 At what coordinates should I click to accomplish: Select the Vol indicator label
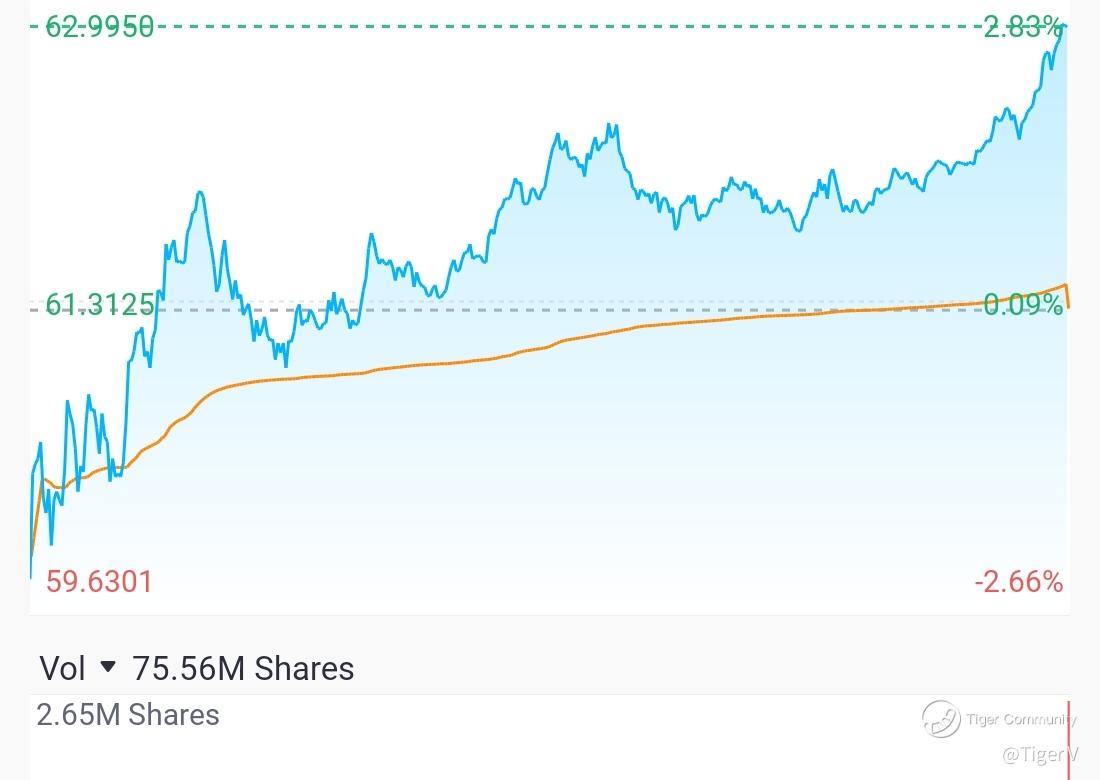(62, 668)
